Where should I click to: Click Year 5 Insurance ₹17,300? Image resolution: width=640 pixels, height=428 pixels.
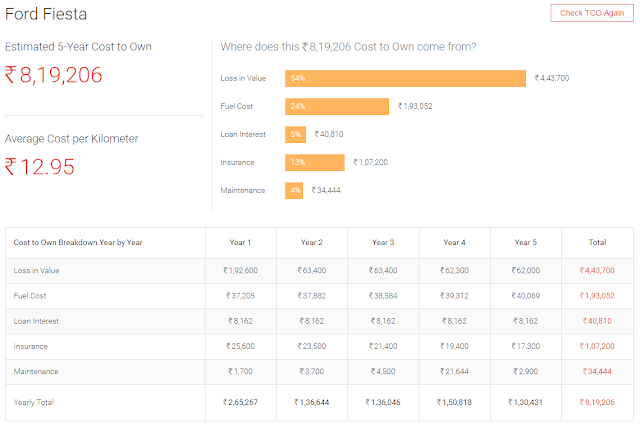point(526,346)
